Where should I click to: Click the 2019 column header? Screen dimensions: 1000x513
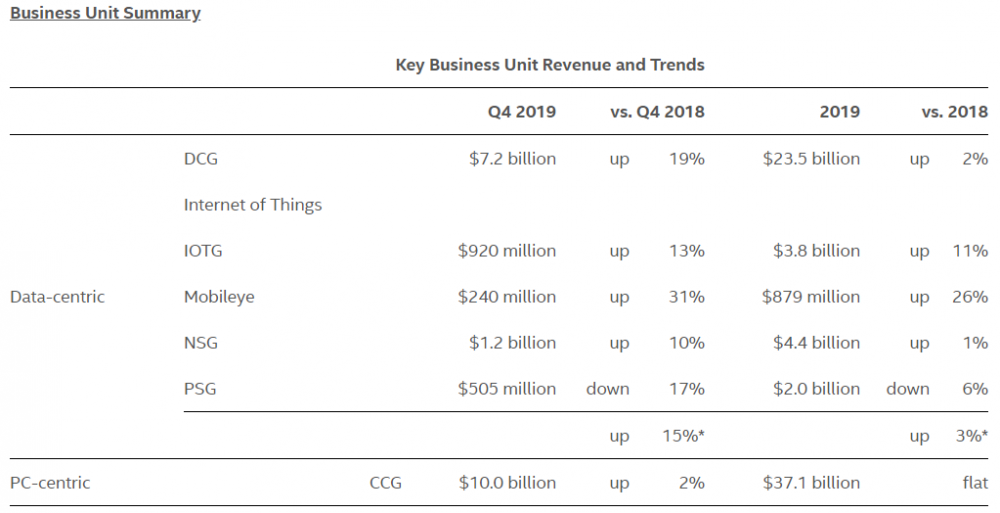839,112
